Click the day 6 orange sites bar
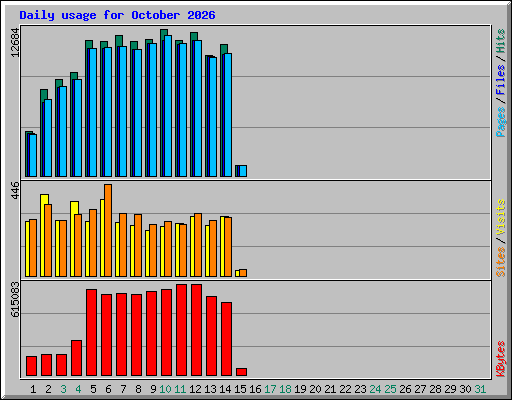This screenshot has height=400, width=512. pos(108,230)
